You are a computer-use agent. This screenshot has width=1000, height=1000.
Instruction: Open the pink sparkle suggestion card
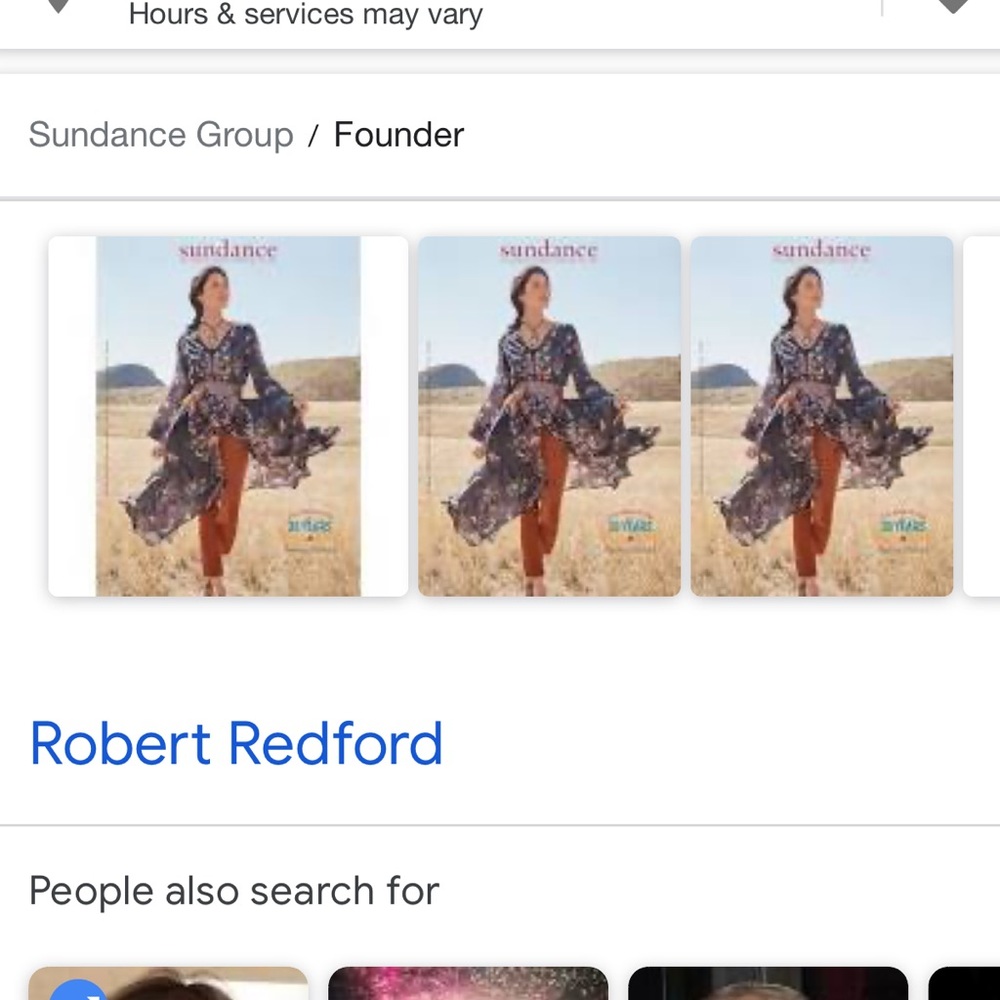pos(468,985)
